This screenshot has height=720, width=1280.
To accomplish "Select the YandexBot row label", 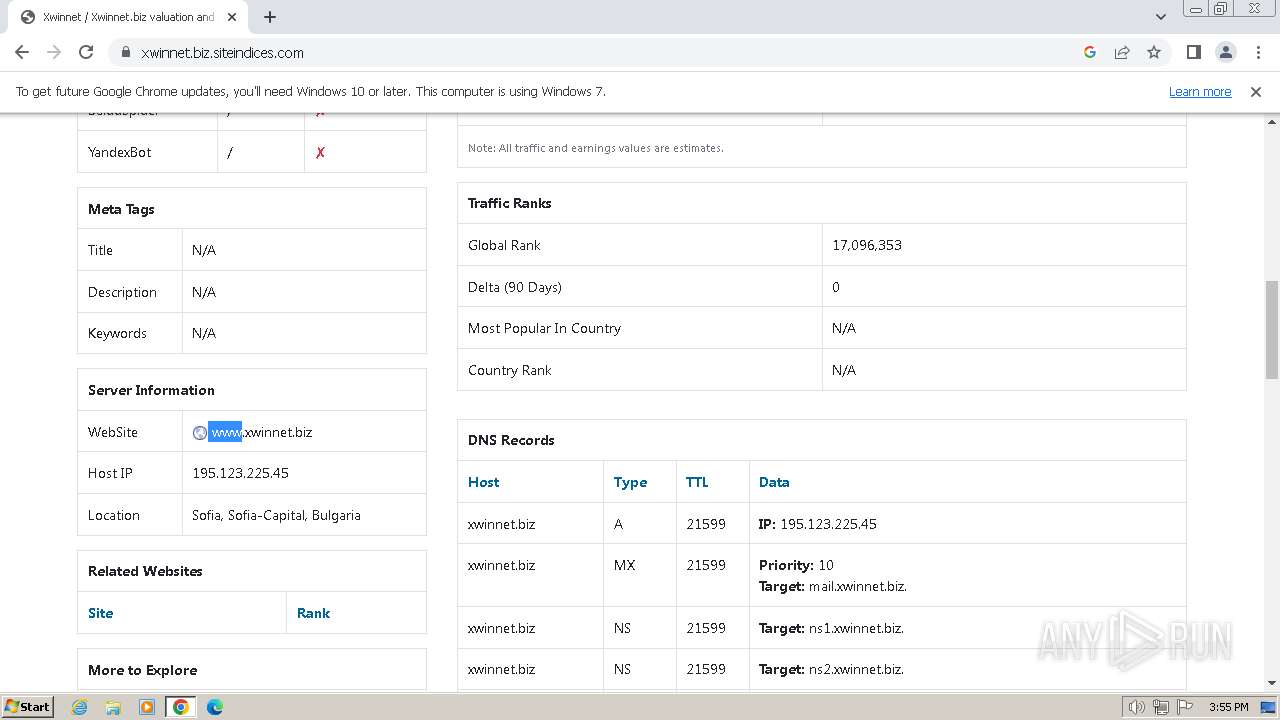I will click(119, 152).
